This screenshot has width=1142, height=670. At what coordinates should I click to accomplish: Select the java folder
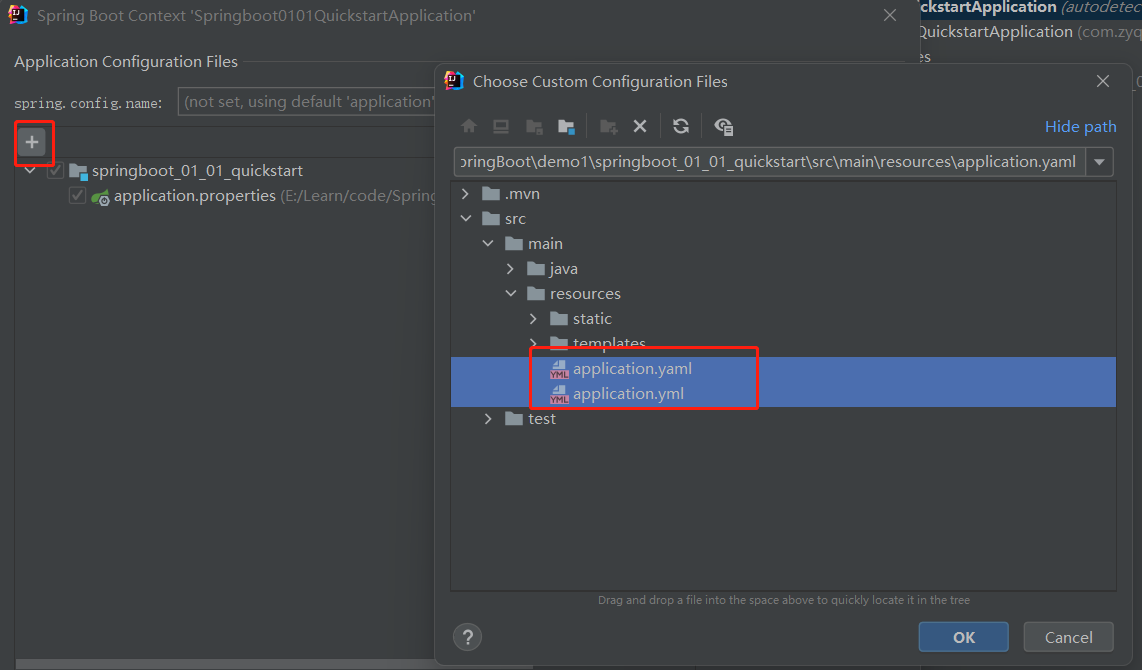coord(553,269)
